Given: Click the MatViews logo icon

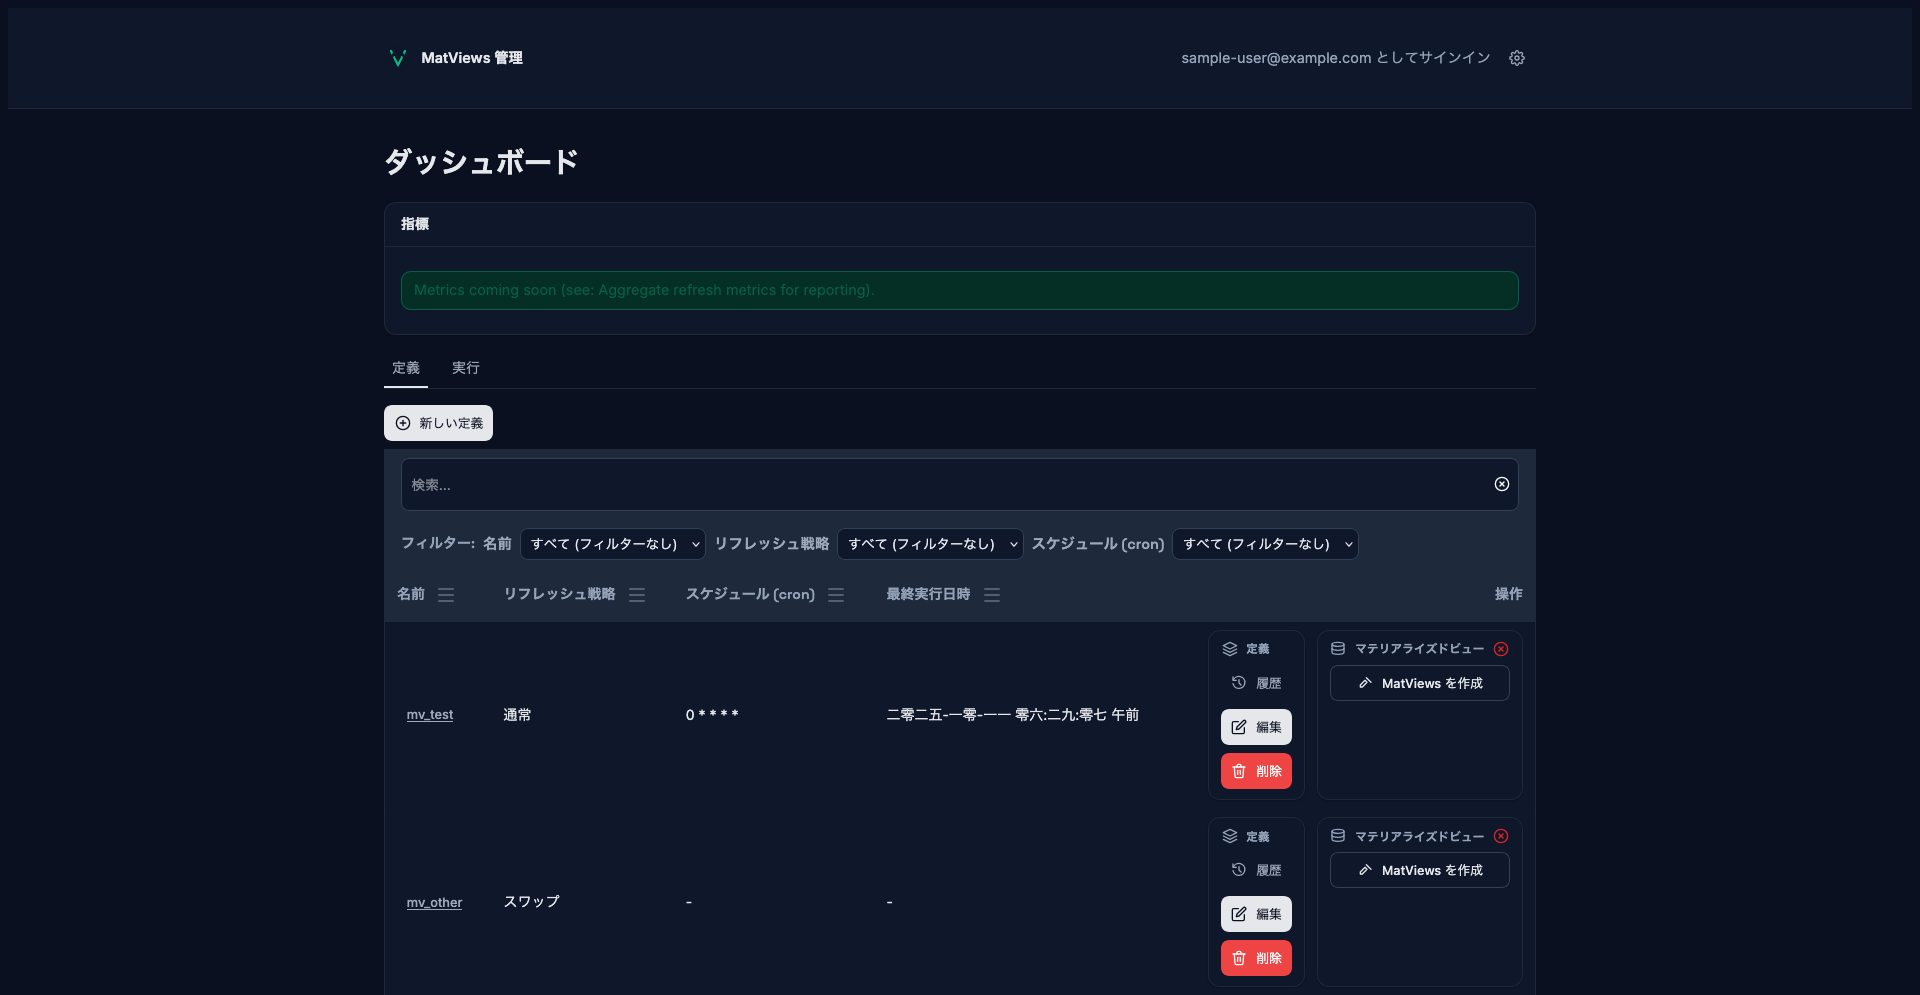Looking at the screenshot, I should 397,58.
